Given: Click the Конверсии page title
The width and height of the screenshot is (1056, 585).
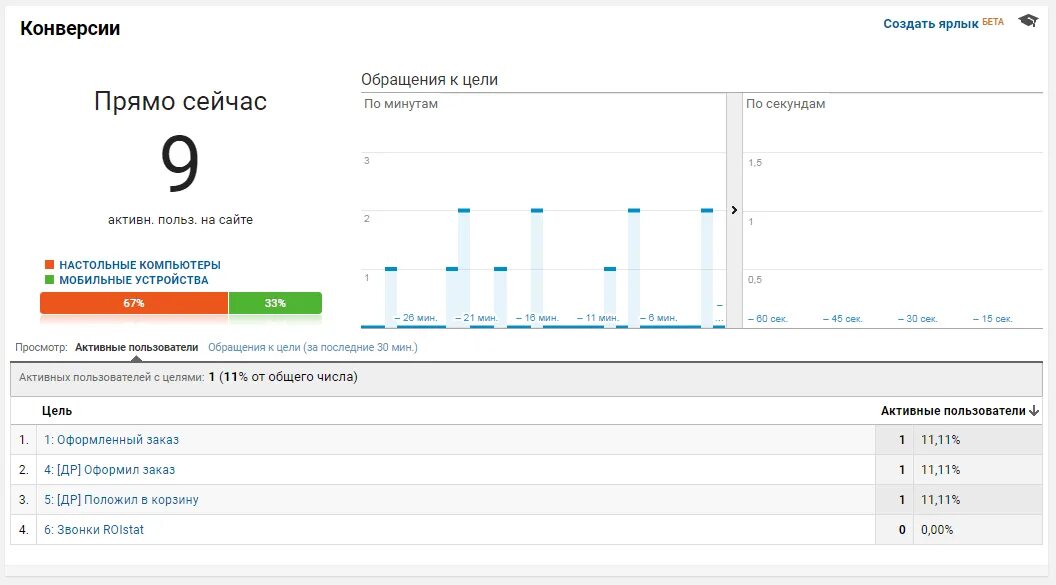Looking at the screenshot, I should click(68, 28).
